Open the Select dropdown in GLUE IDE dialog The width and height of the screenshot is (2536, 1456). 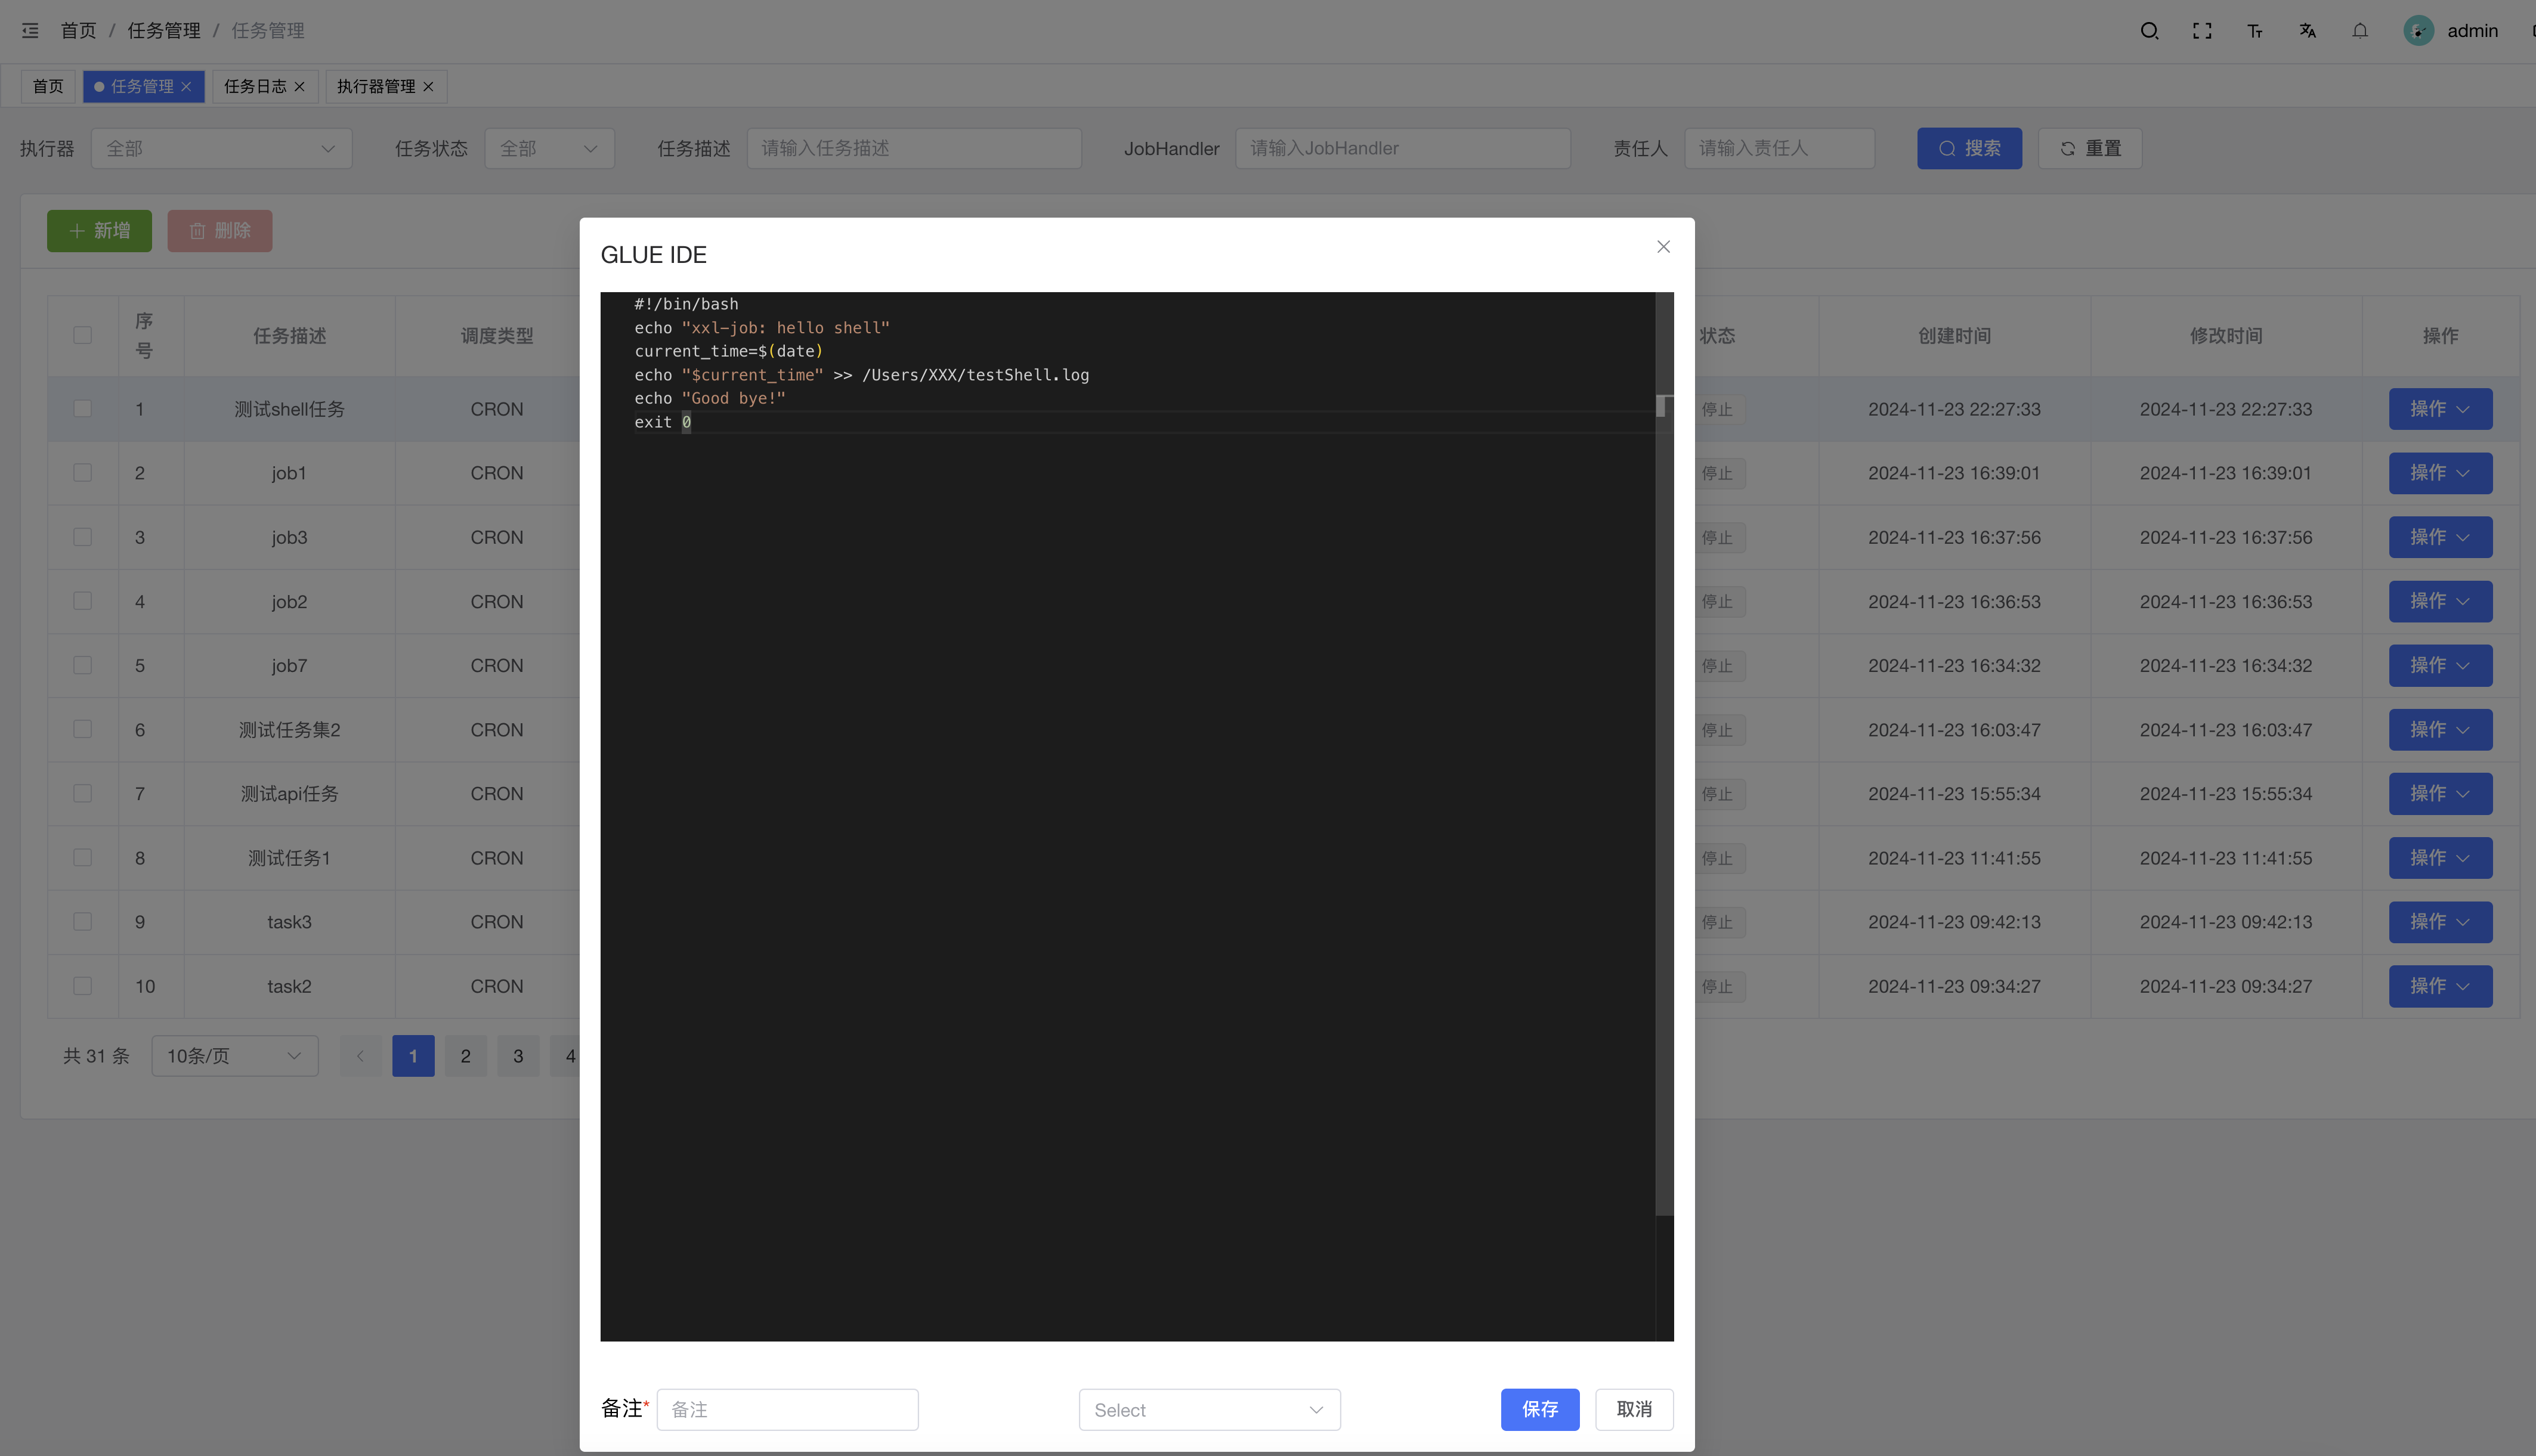pos(1208,1409)
